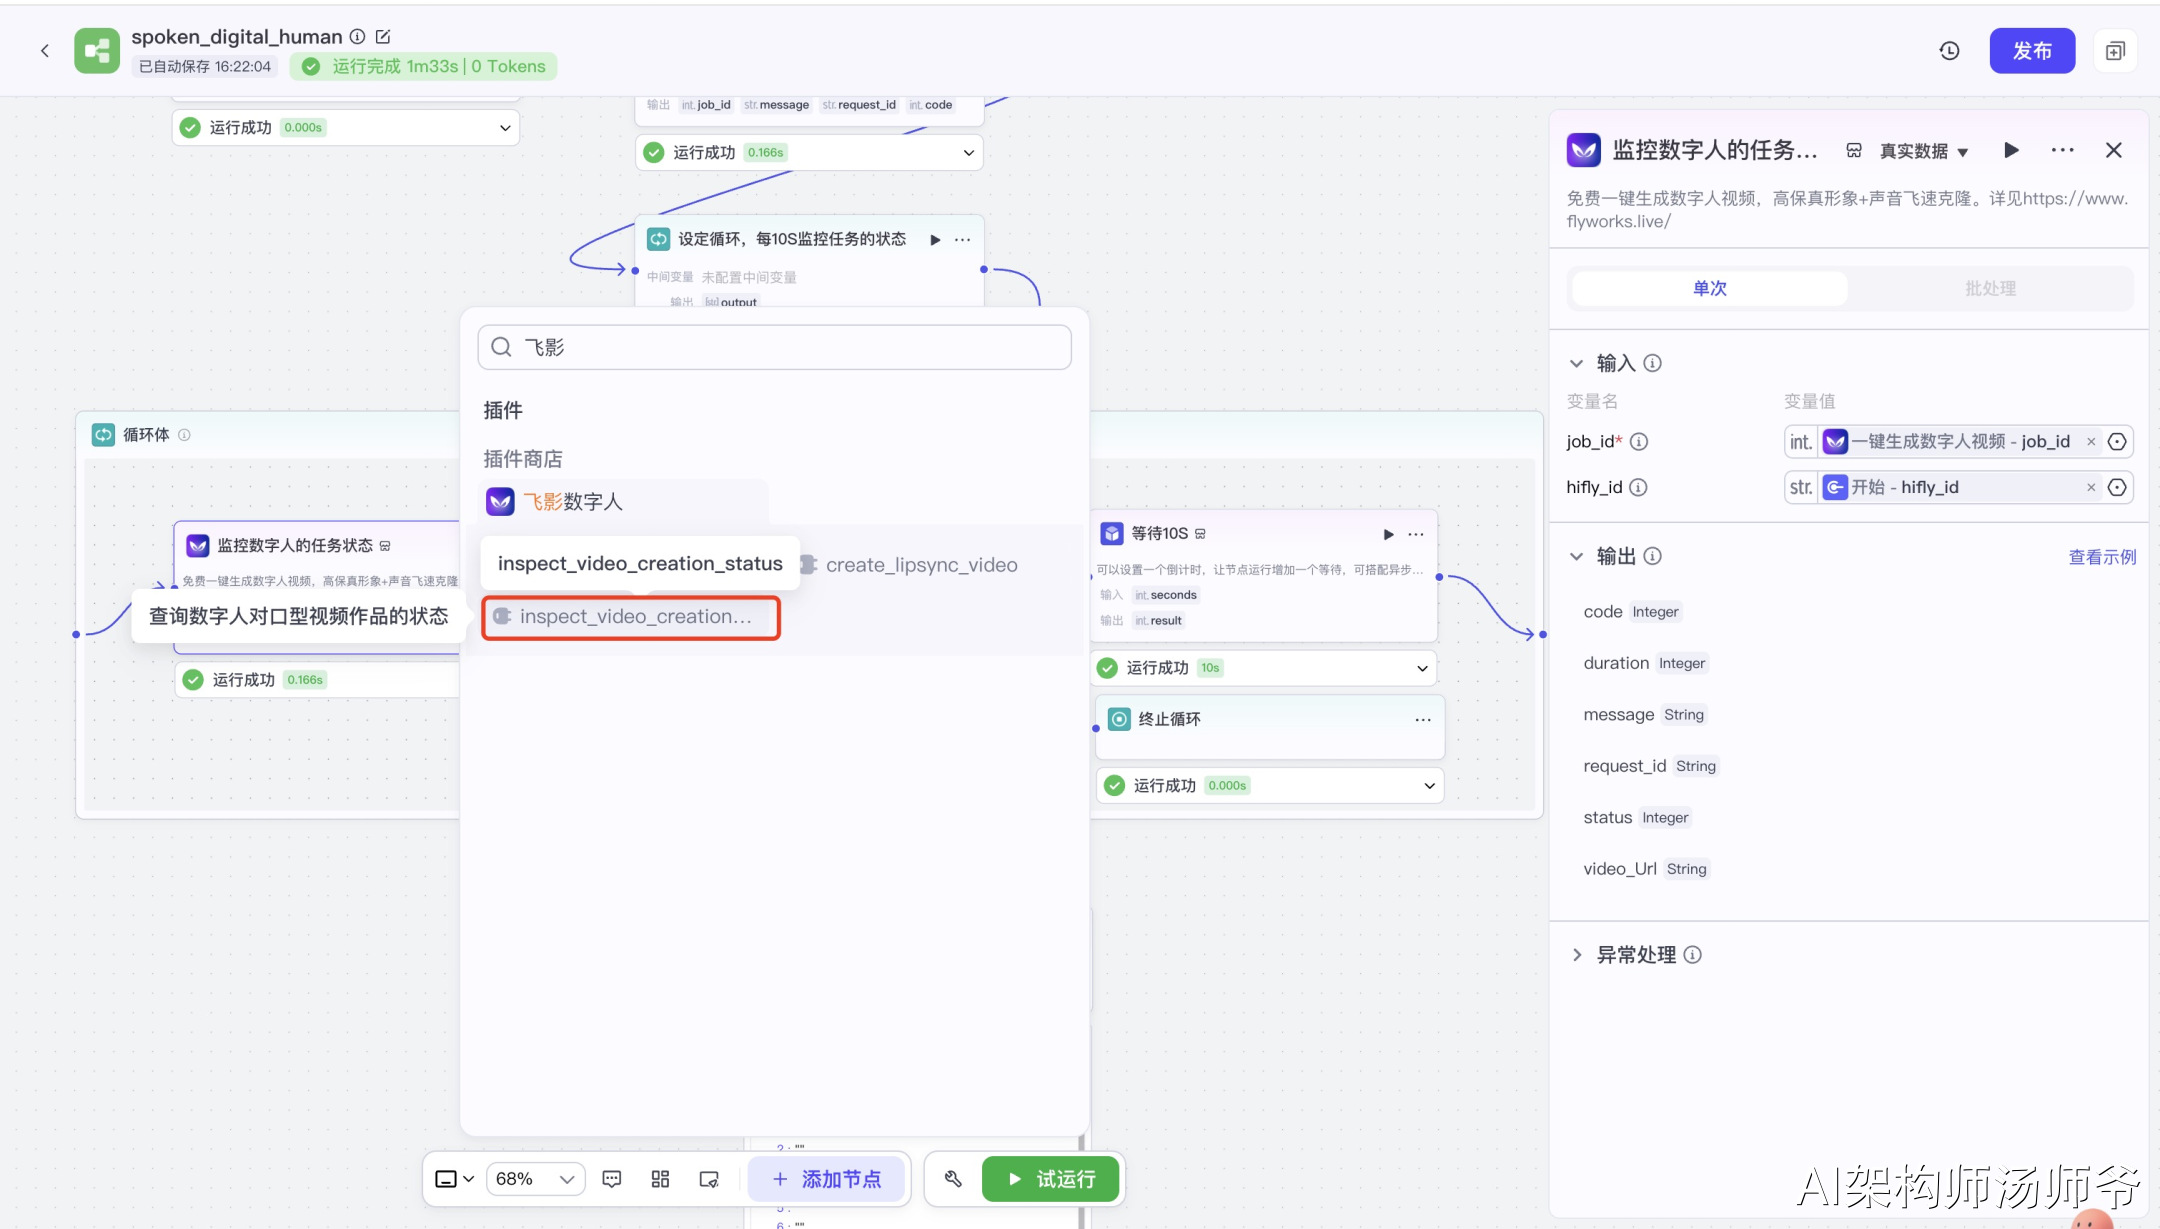Screen dimensions: 2160x1229
Task: Click the play icon on 等待10S node
Action: (1388, 534)
